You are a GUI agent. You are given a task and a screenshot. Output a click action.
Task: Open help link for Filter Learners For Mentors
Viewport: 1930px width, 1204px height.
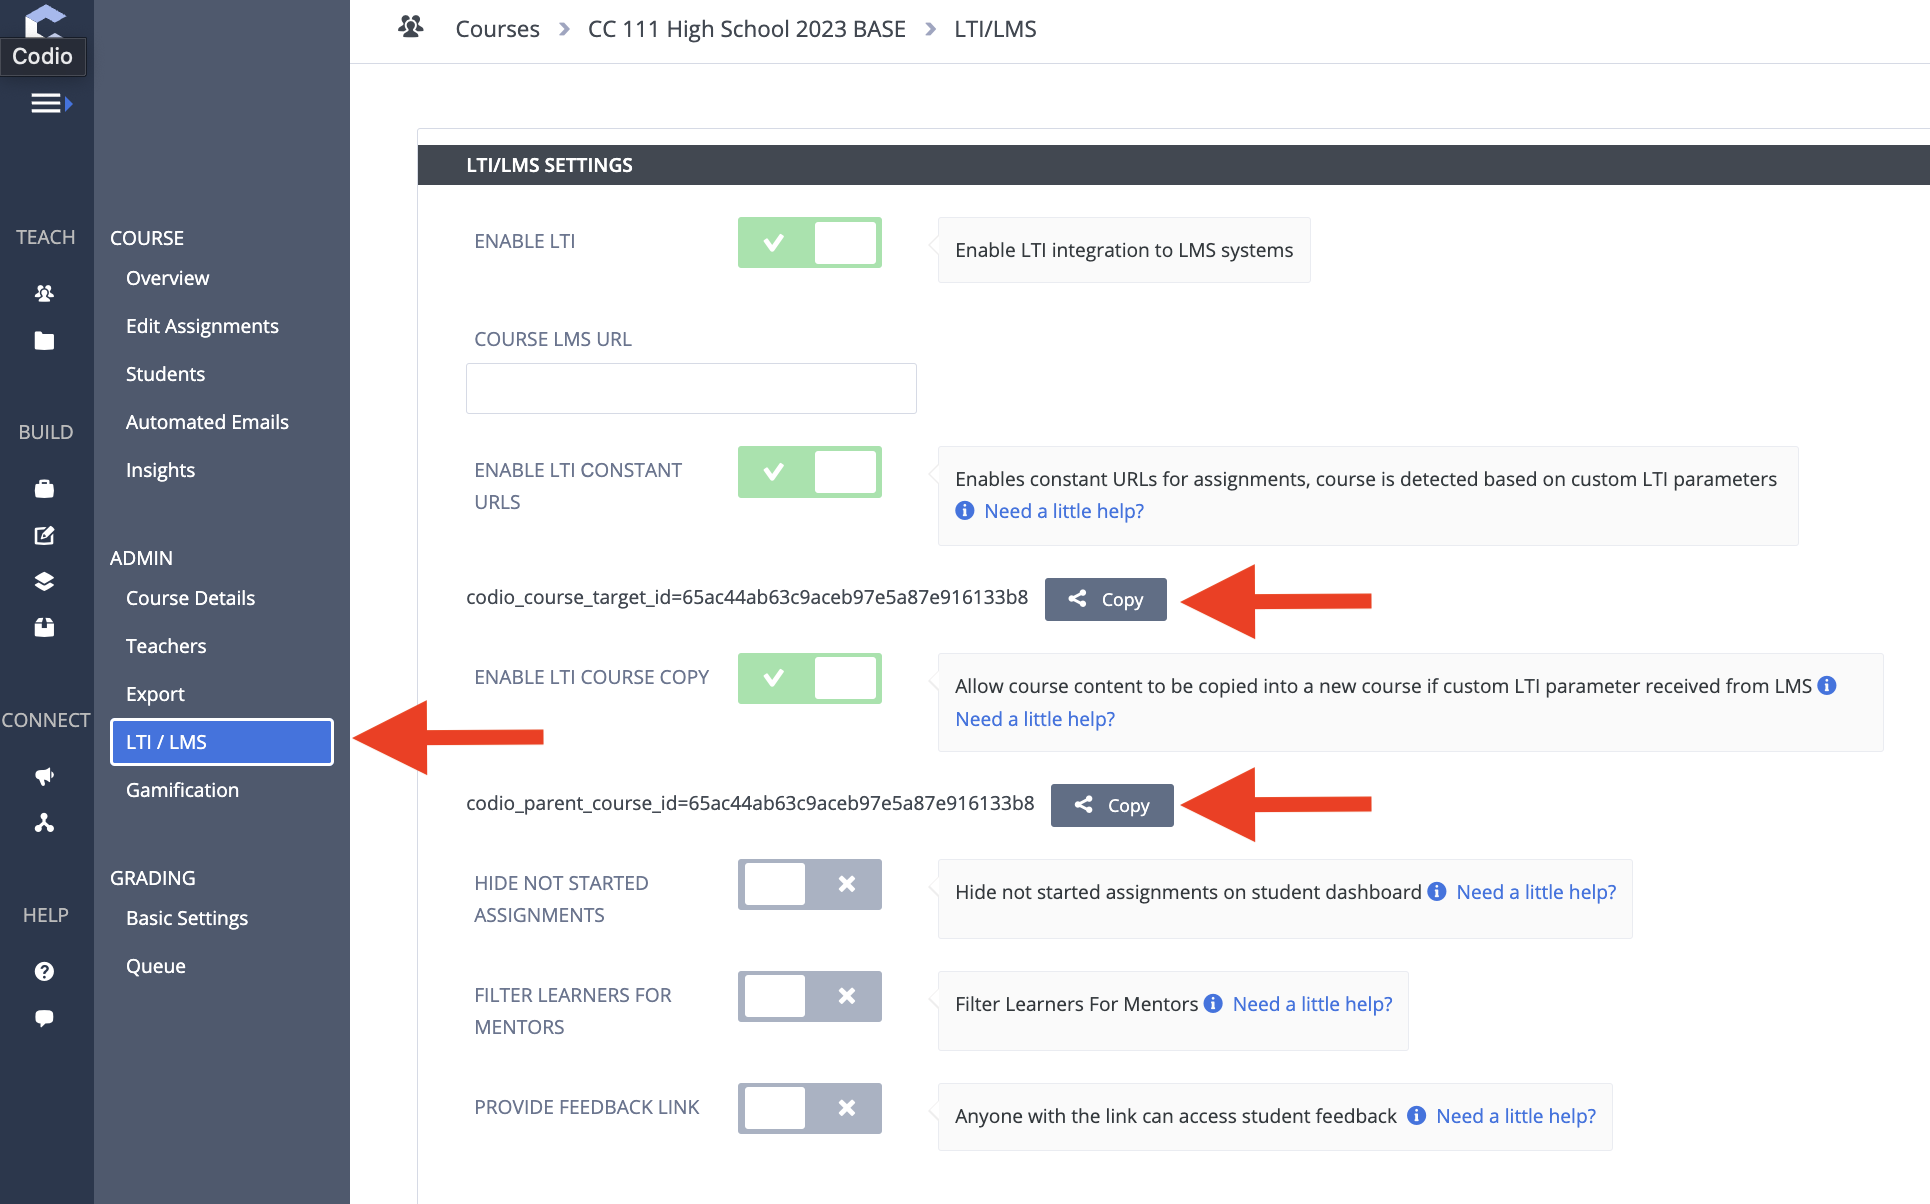pos(1312,1004)
